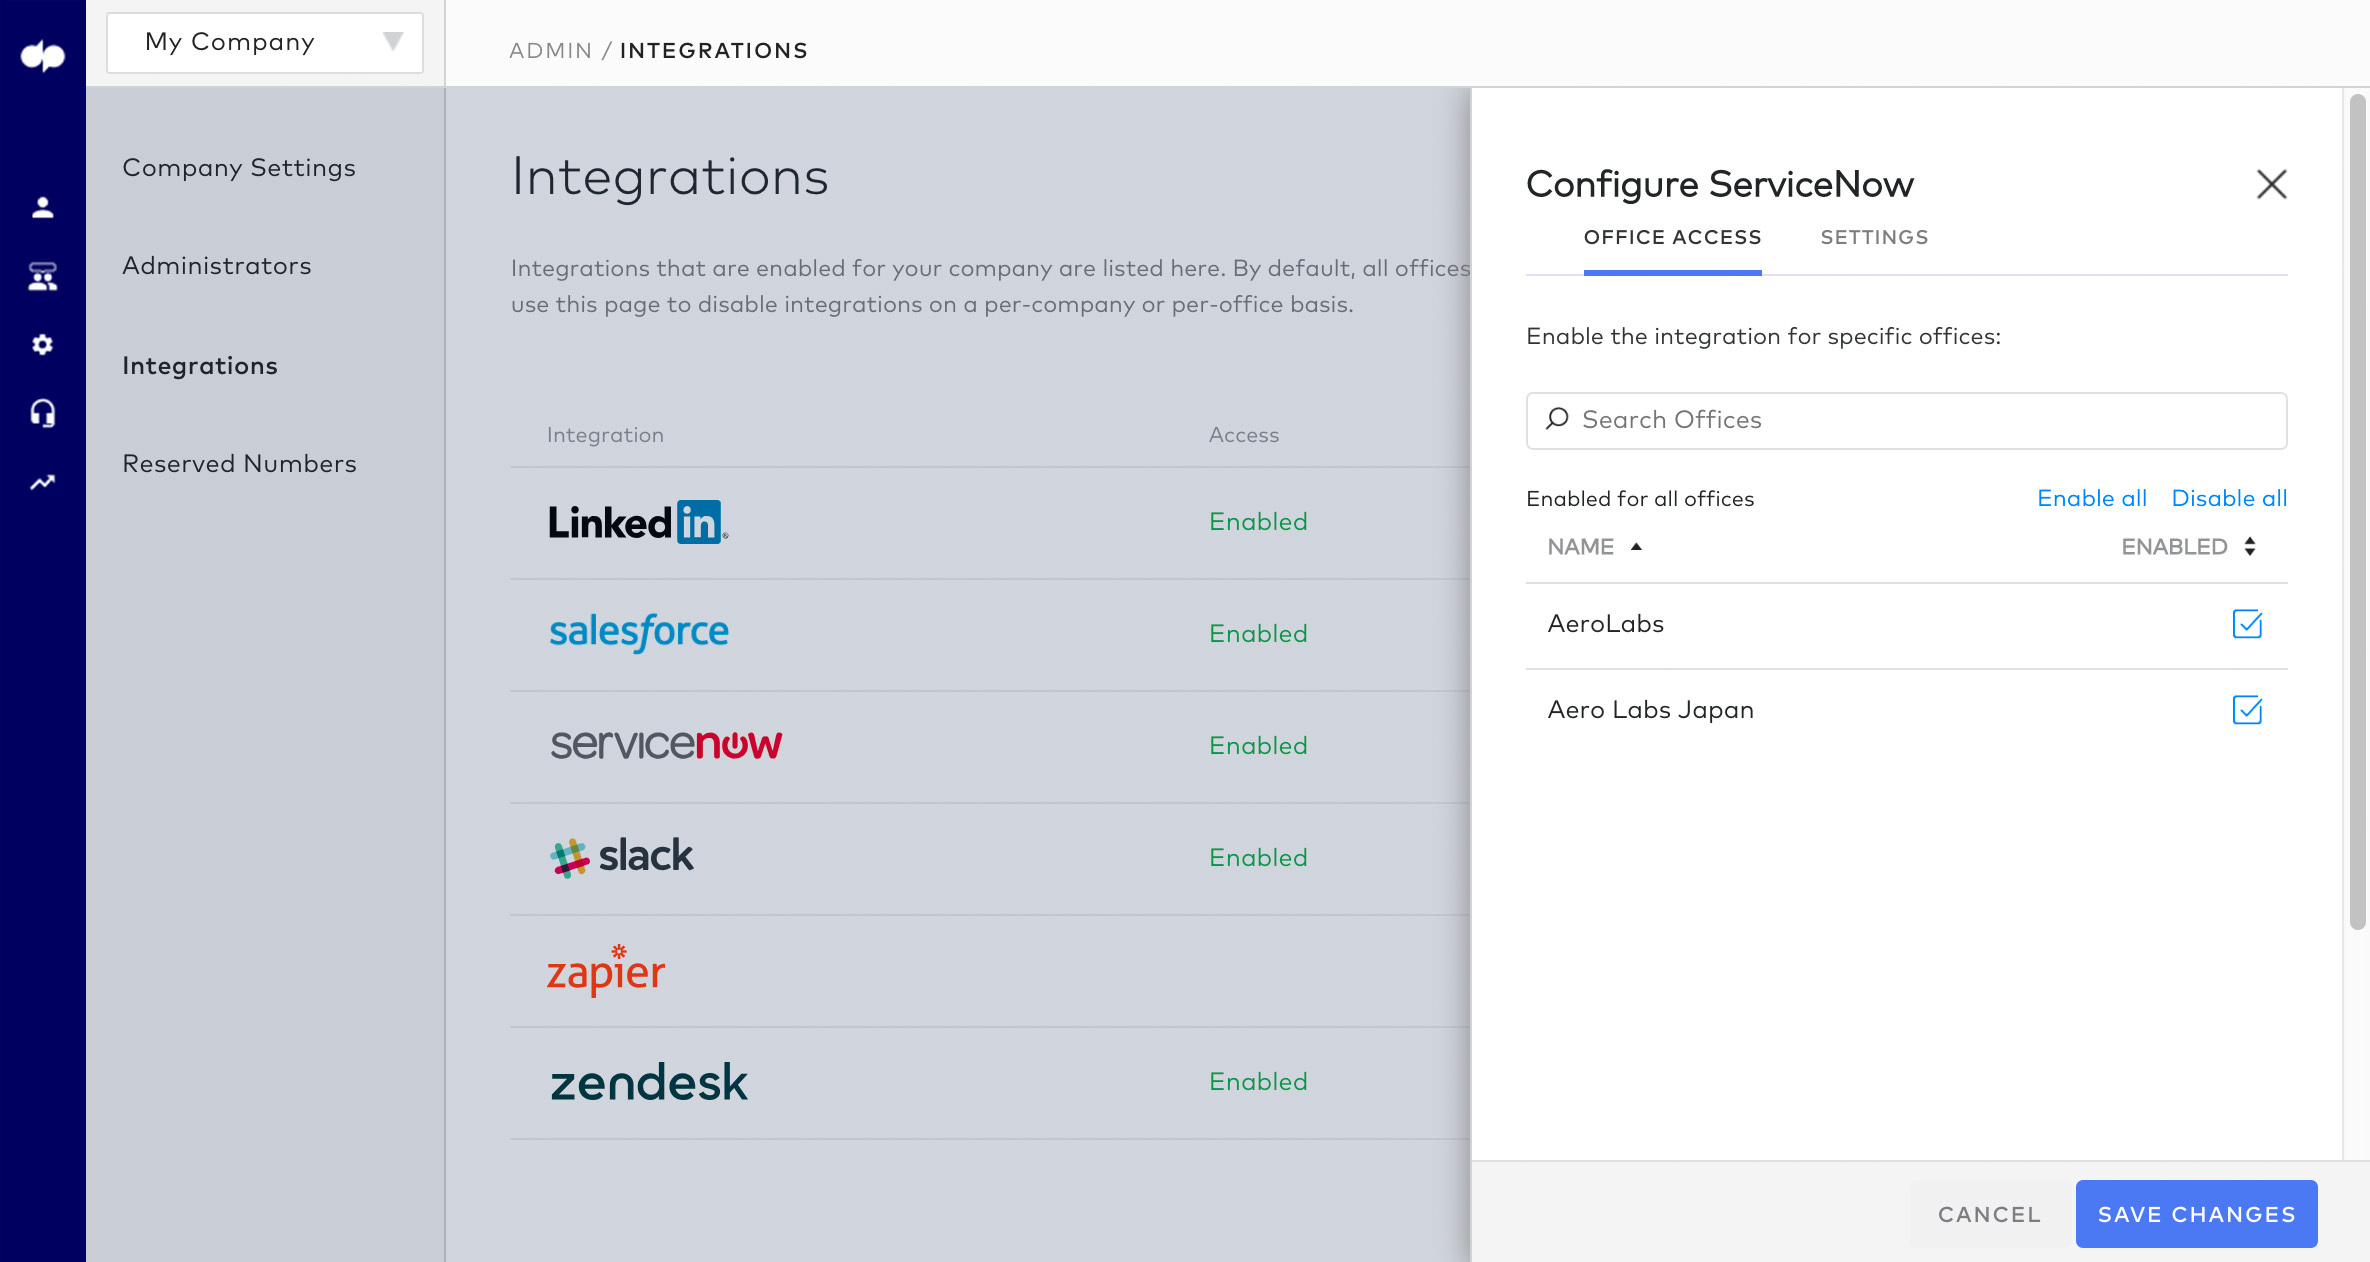The width and height of the screenshot is (2370, 1262).
Task: Click the SAVE CHANGES button
Action: [2196, 1214]
